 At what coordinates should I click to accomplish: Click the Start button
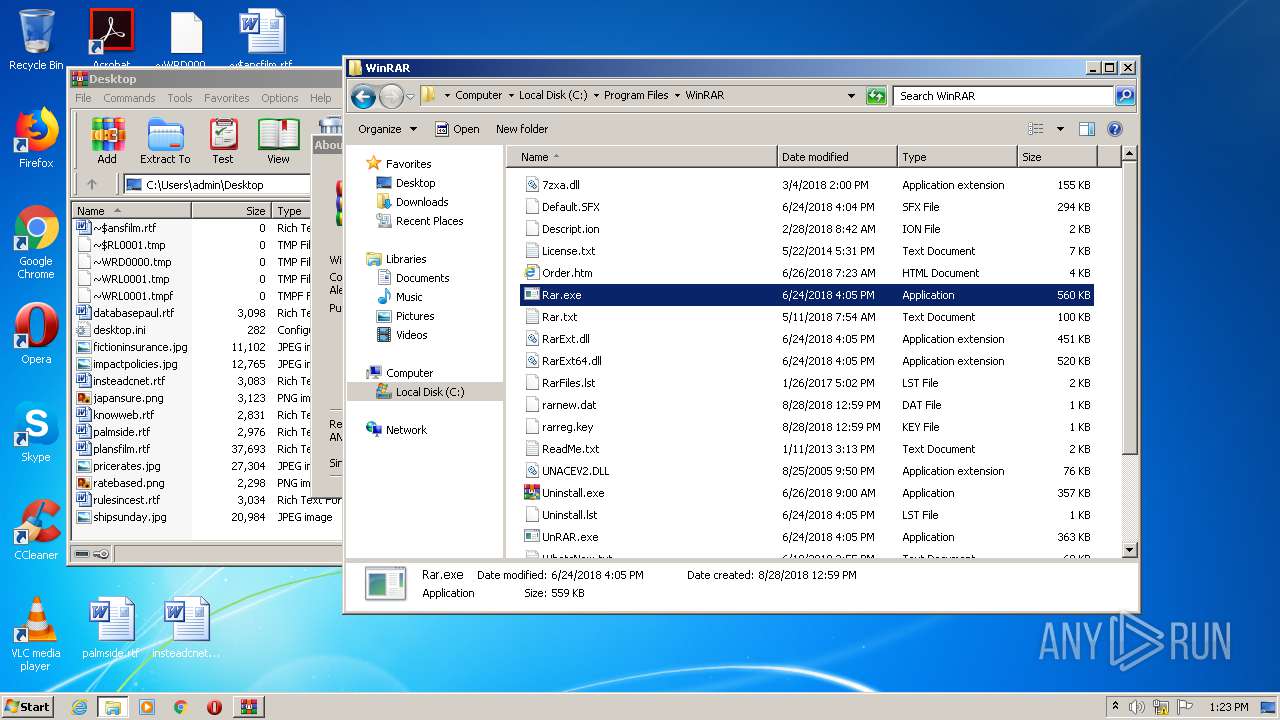pos(27,707)
